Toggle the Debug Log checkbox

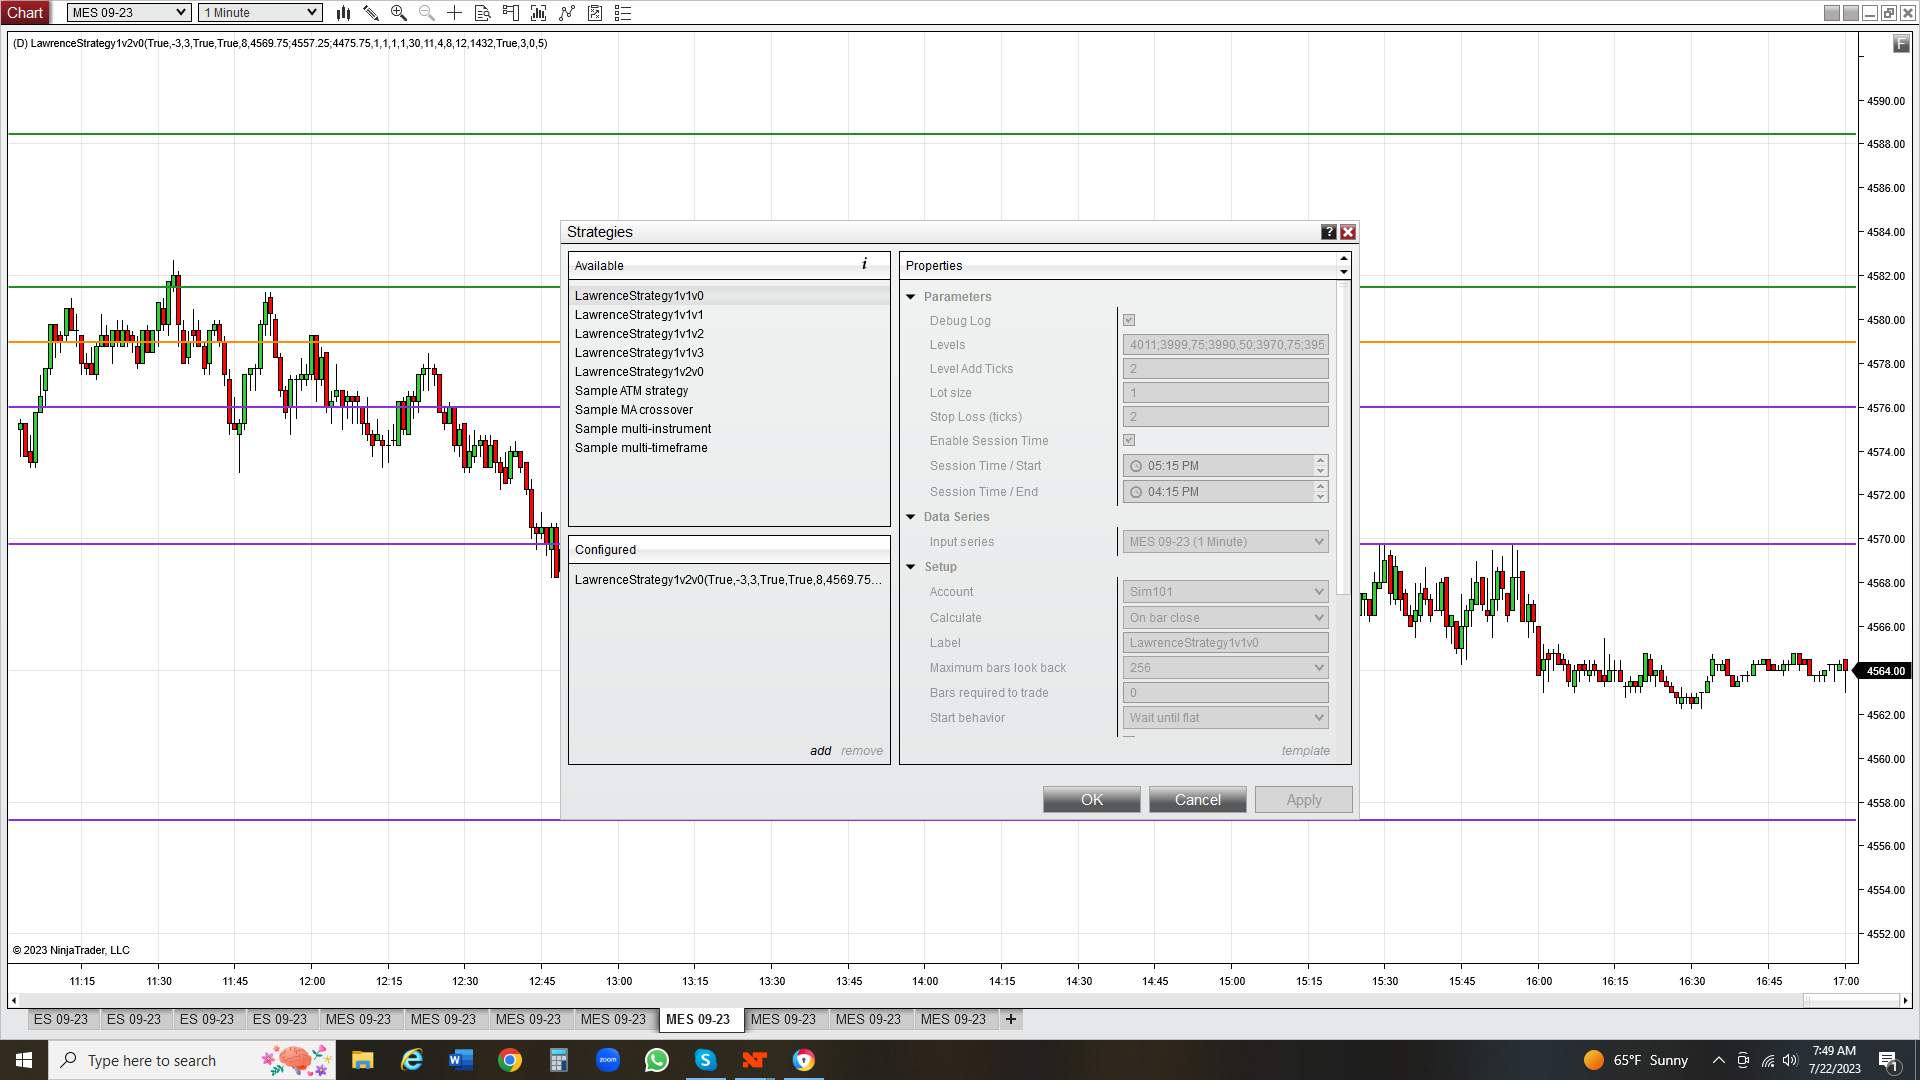1129,321
